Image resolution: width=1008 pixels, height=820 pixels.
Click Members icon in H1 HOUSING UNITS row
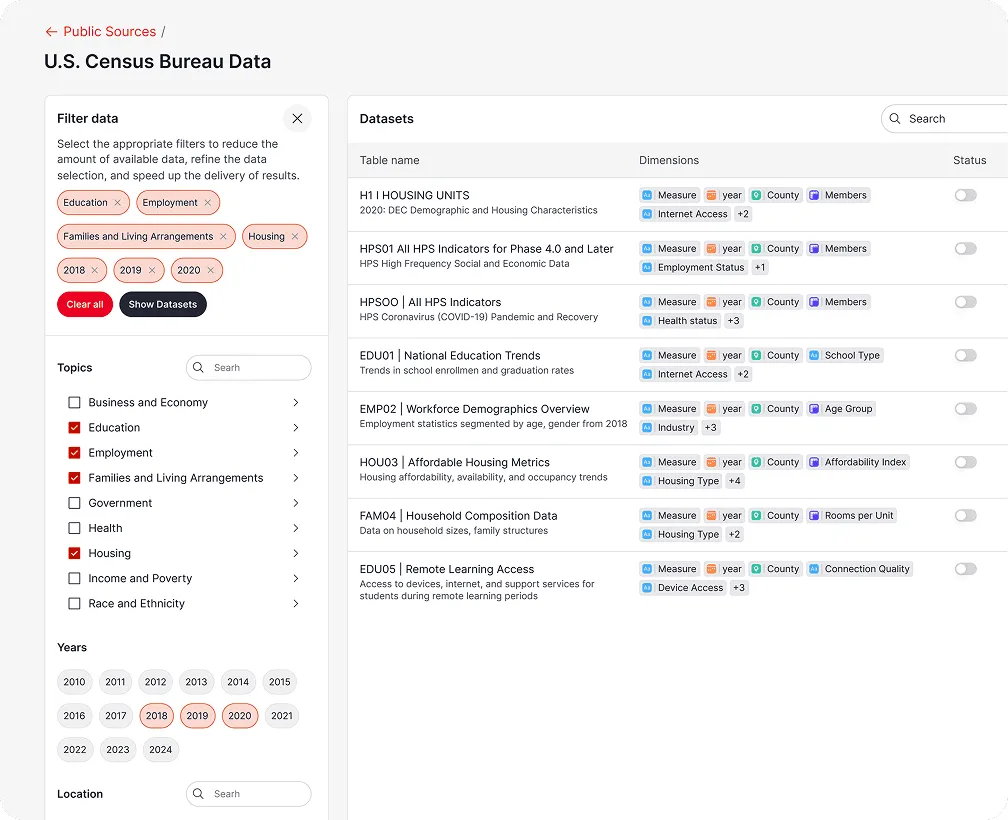814,195
